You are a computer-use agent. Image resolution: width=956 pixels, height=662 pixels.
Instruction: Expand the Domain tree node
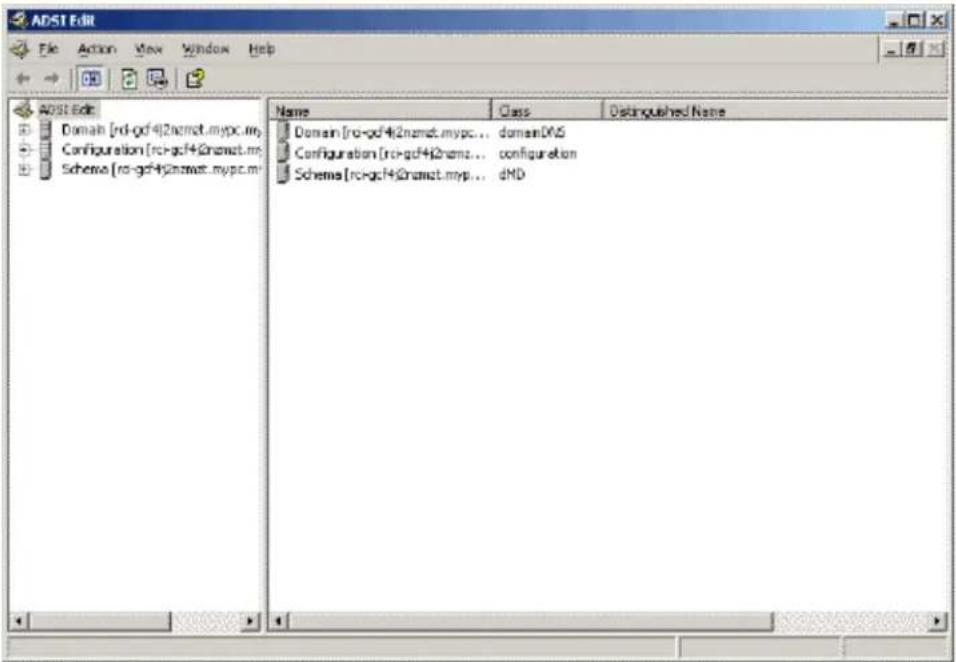(24, 130)
